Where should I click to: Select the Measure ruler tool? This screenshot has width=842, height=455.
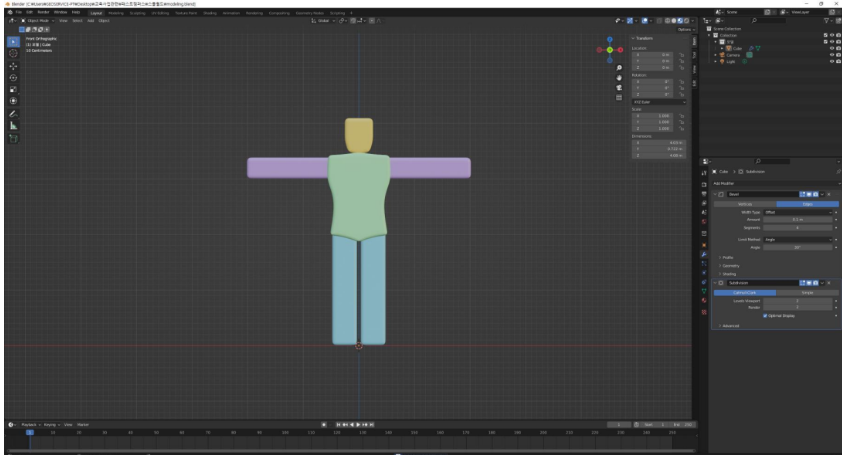13,126
